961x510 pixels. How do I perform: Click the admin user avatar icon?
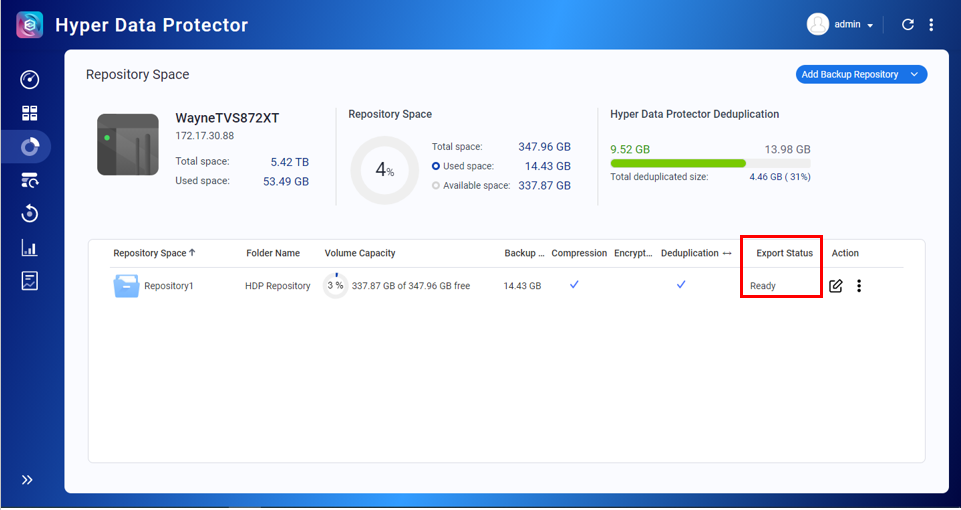pos(818,25)
